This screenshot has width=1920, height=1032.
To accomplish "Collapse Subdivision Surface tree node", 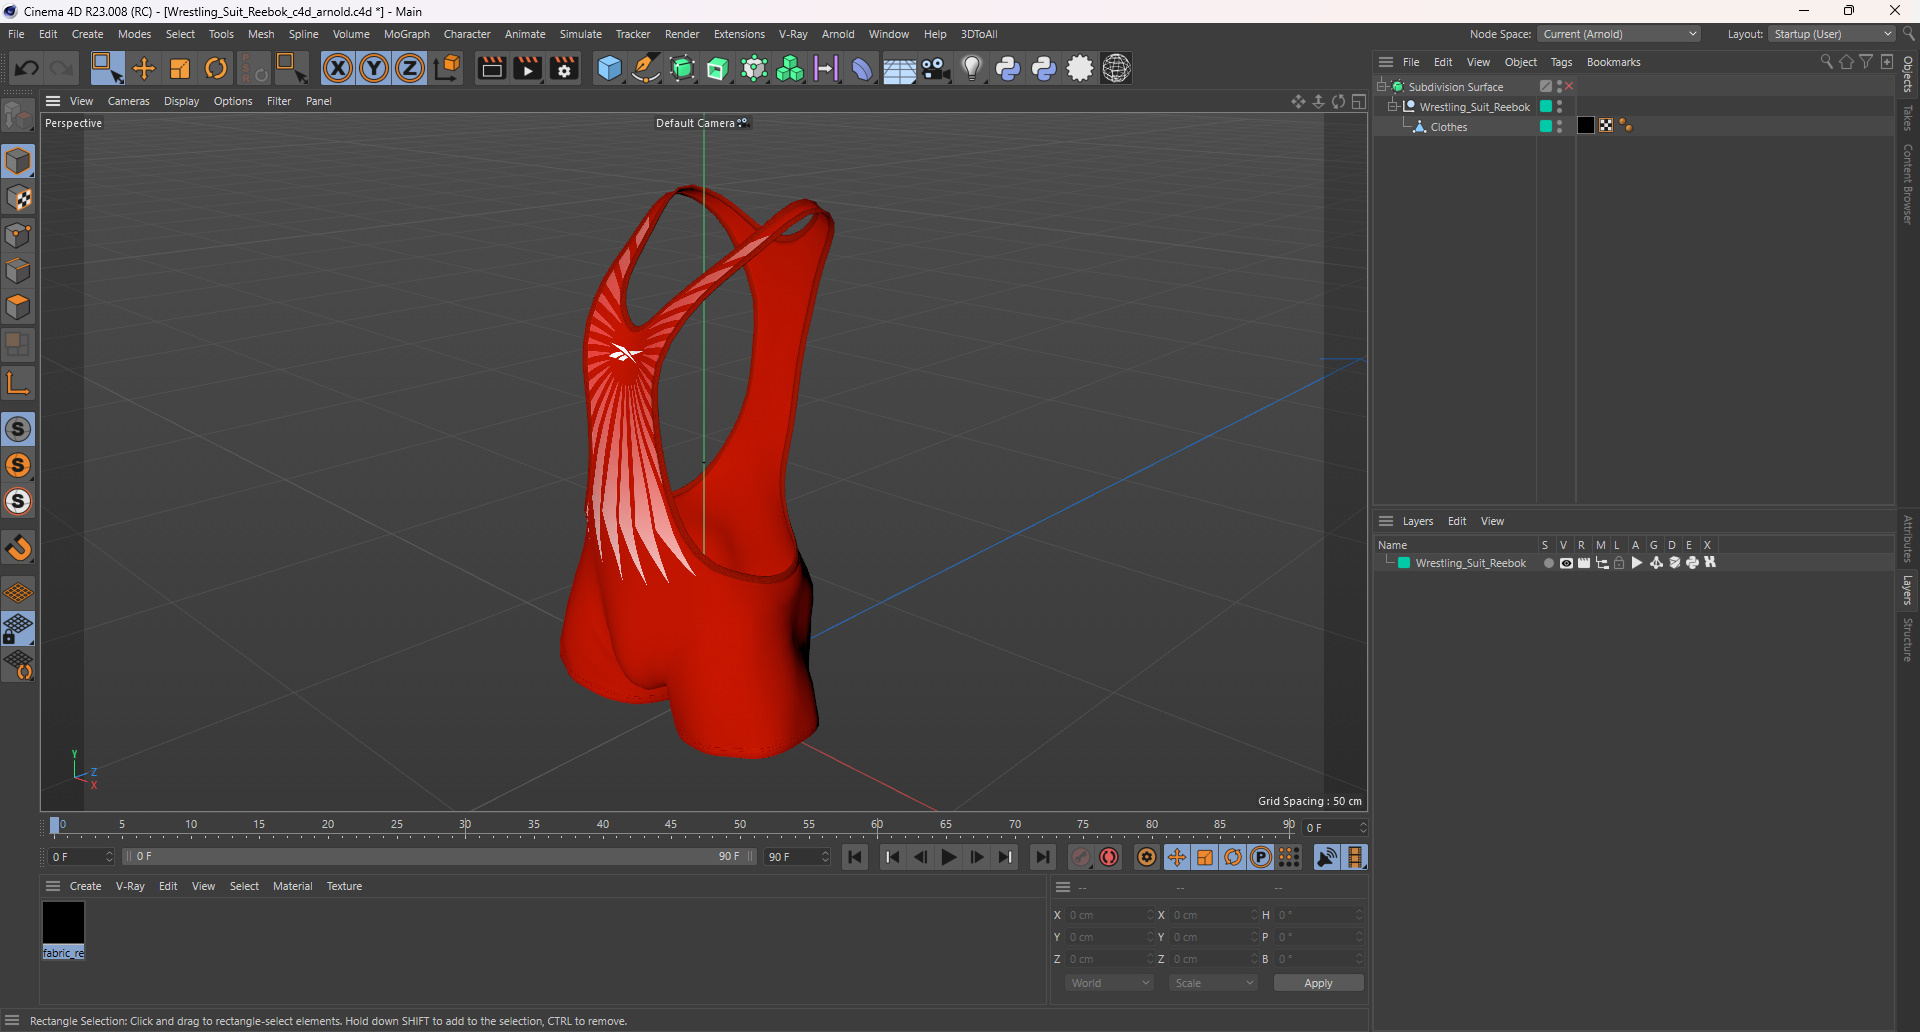I will pyautogui.click(x=1382, y=86).
